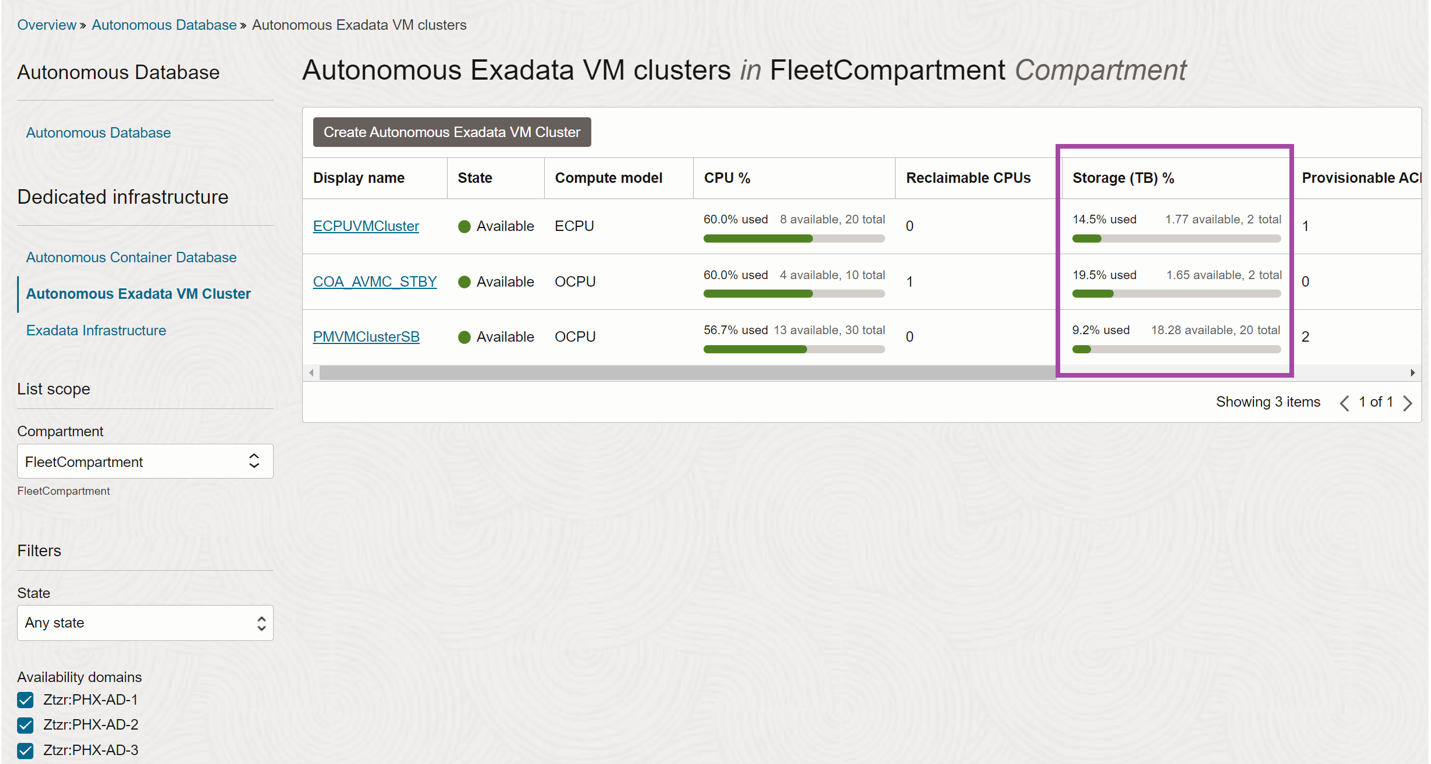Click the storage usage bar for COA_AVMC_STBY
This screenshot has width=1431, height=764.
1176,293
